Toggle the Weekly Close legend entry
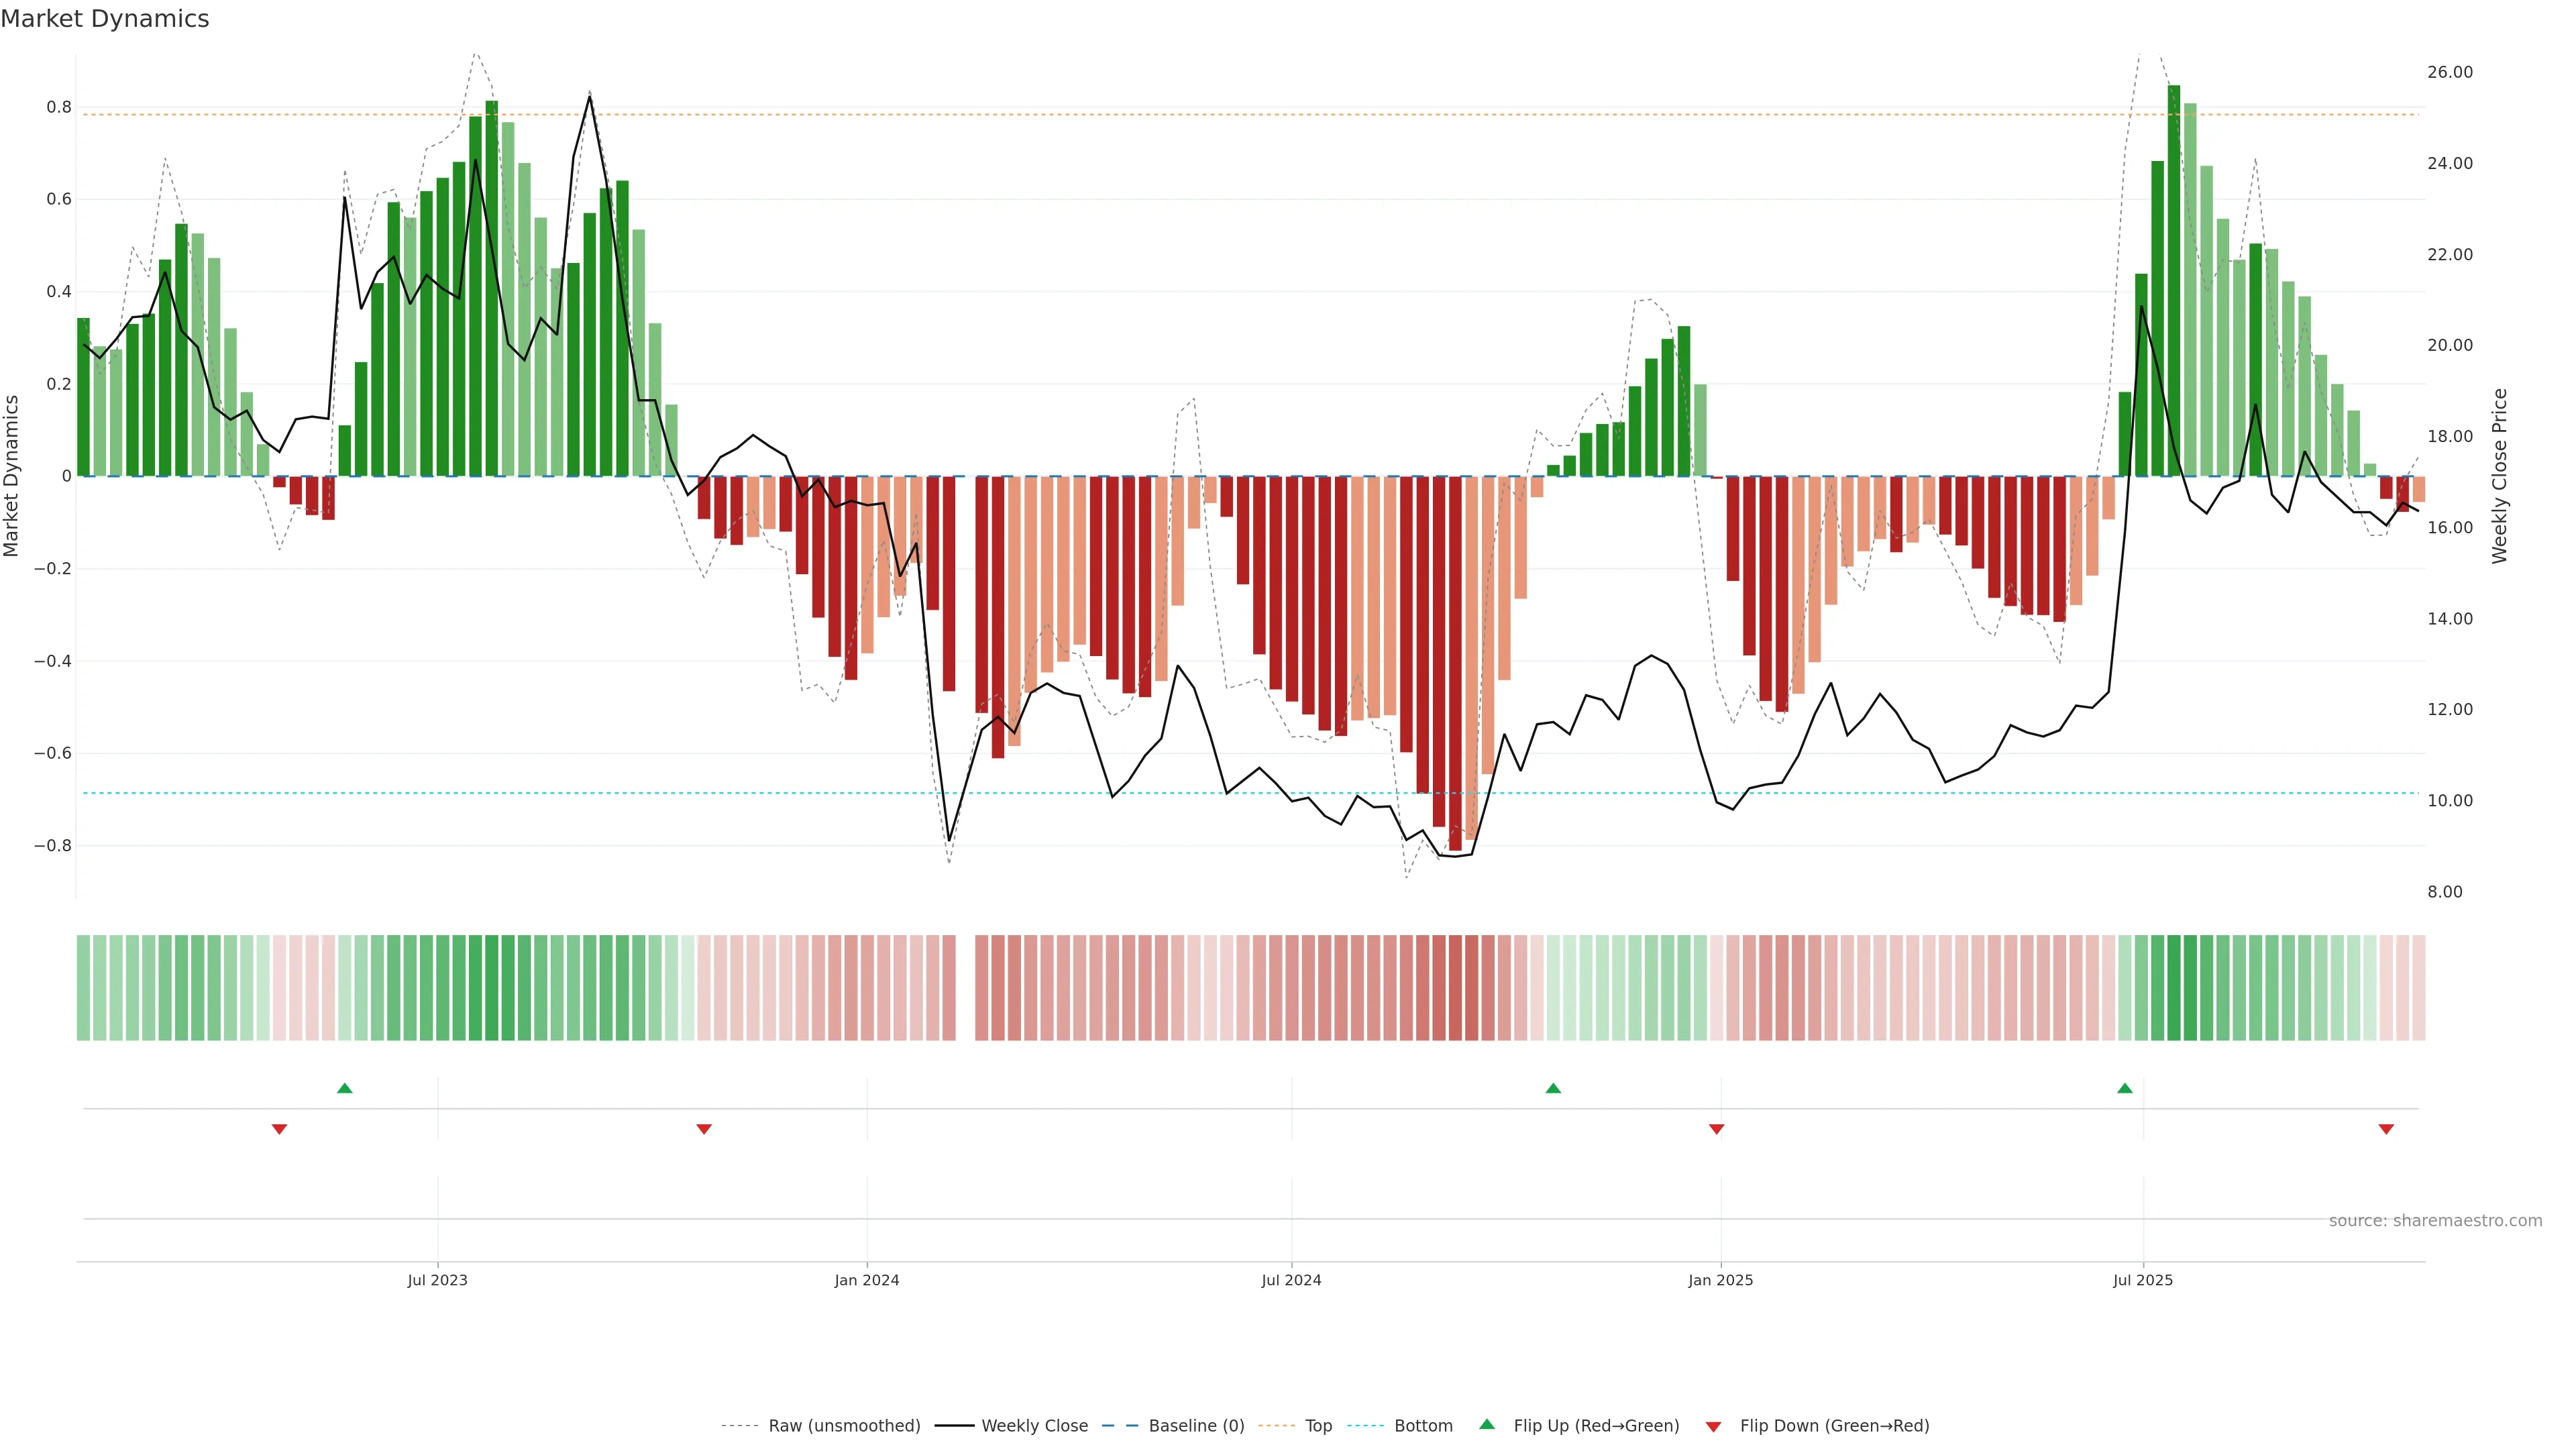2576x1449 pixels. coord(1034,1425)
